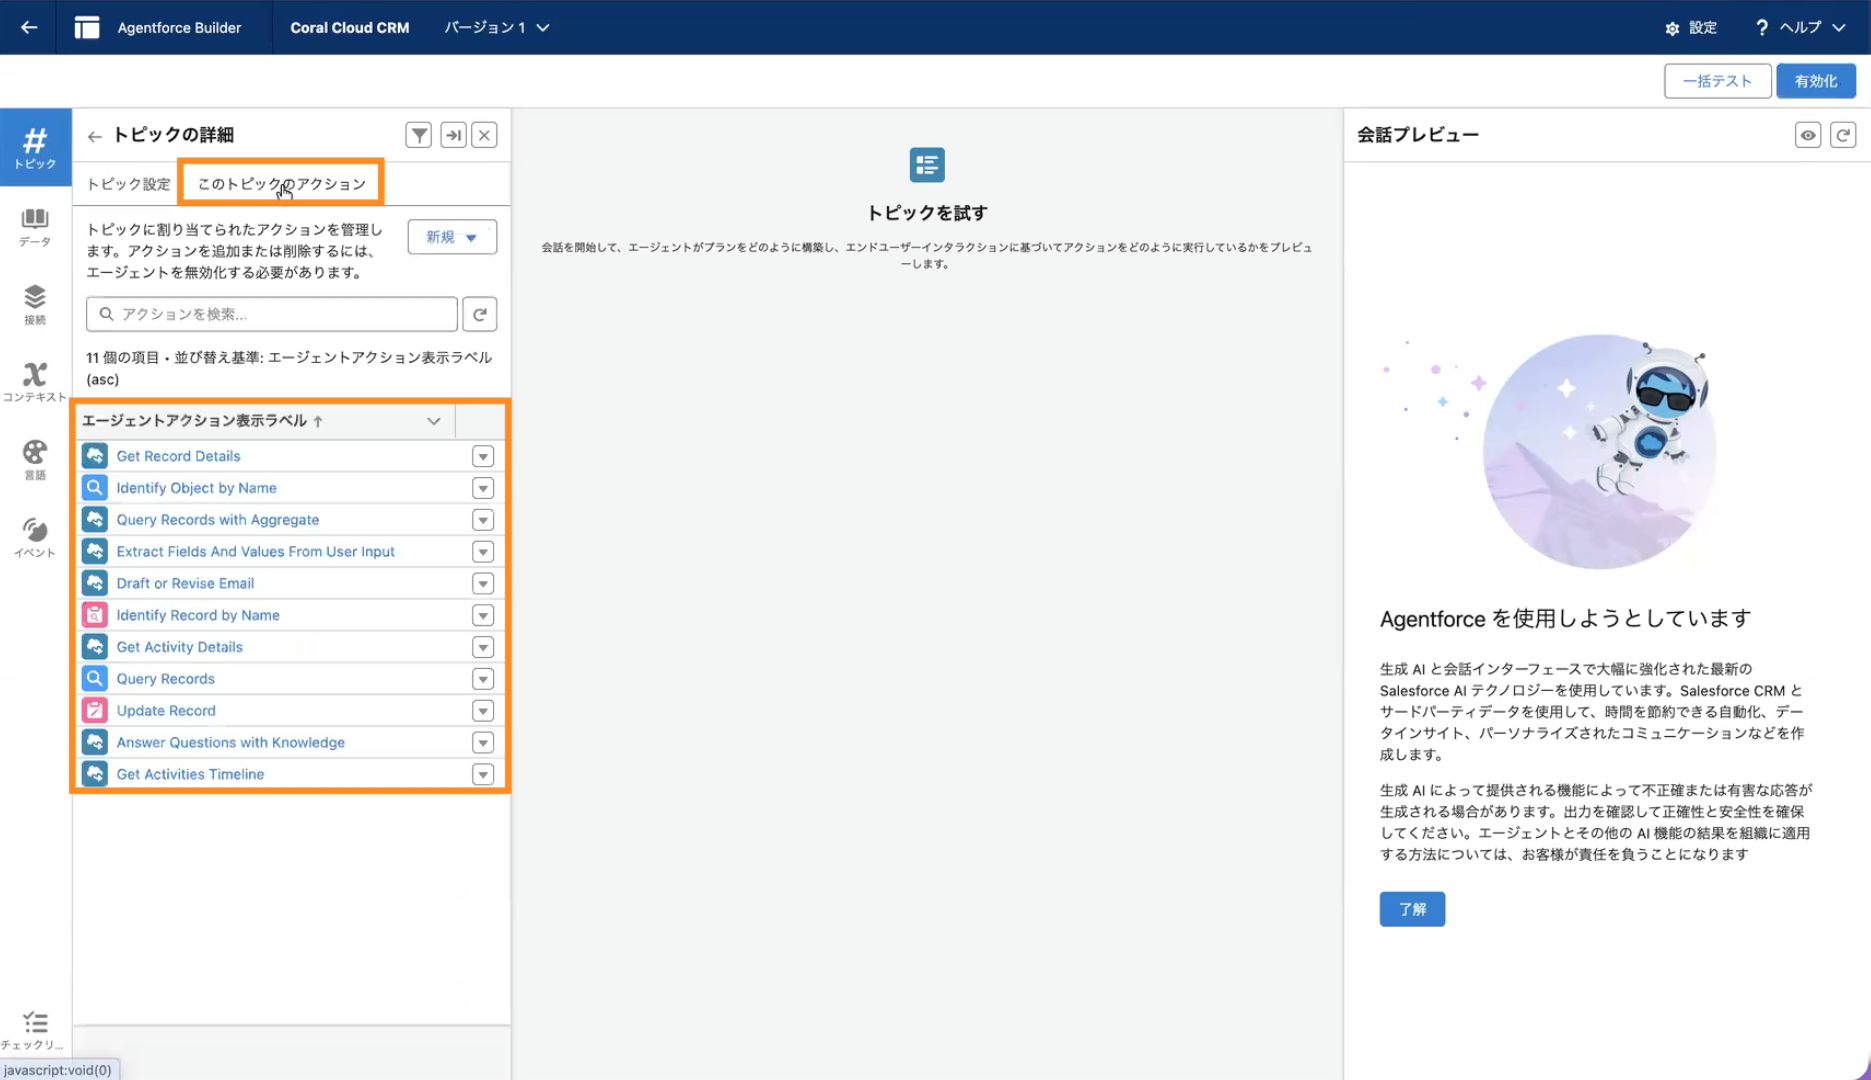
Task: Open the 新規 dropdown button
Action: tap(452, 237)
